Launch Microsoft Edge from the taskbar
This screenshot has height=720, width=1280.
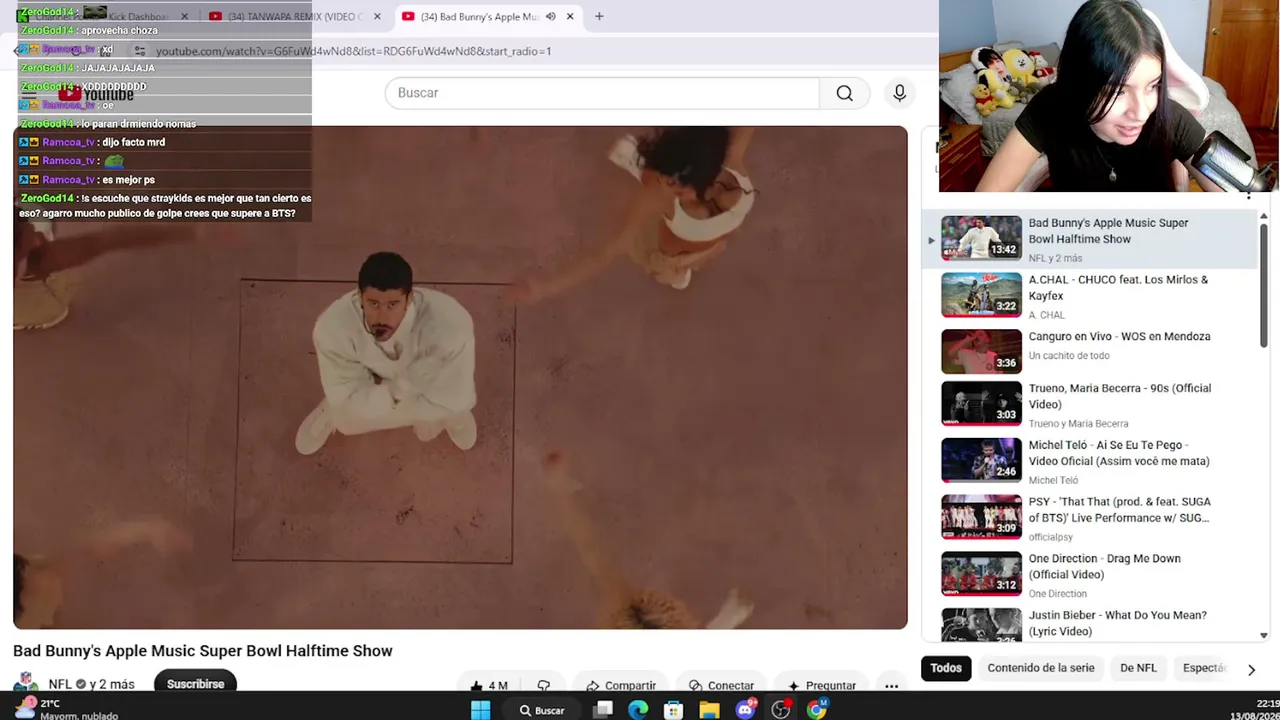click(x=638, y=710)
